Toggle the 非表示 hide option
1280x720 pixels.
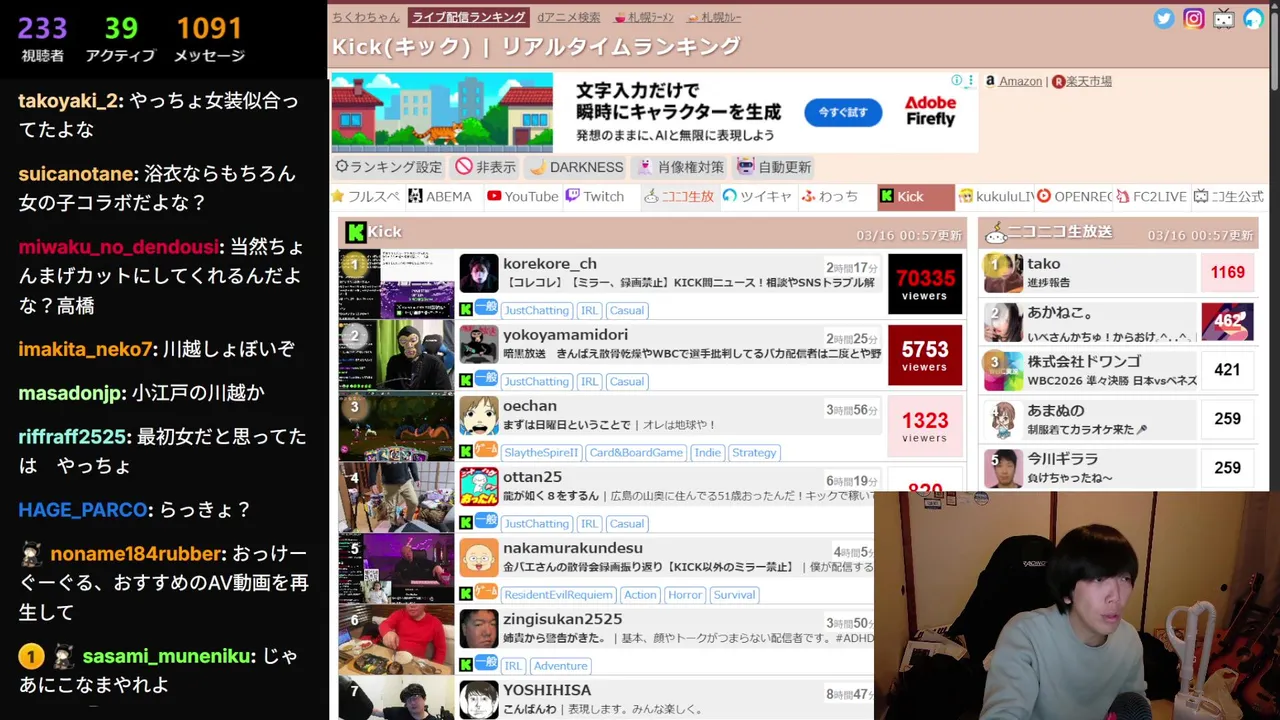pyautogui.click(x=485, y=167)
